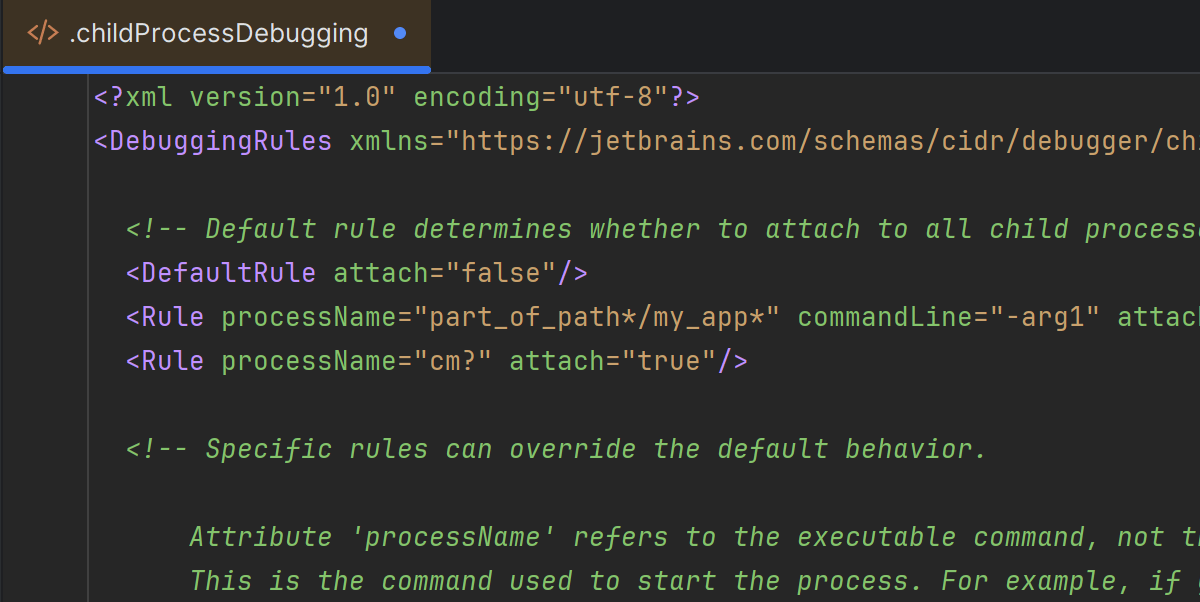The width and height of the screenshot is (1200, 602).
Task: Click the editor gutter beside the DefaultRule line
Action: coord(45,273)
